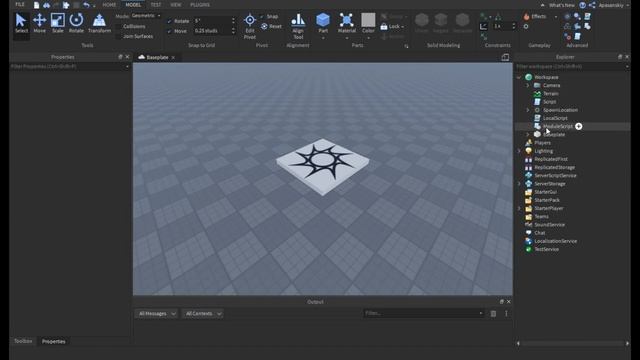This screenshot has height=360, width=640.
Task: Switch to the HOME ribbon tab
Action: coord(109,5)
